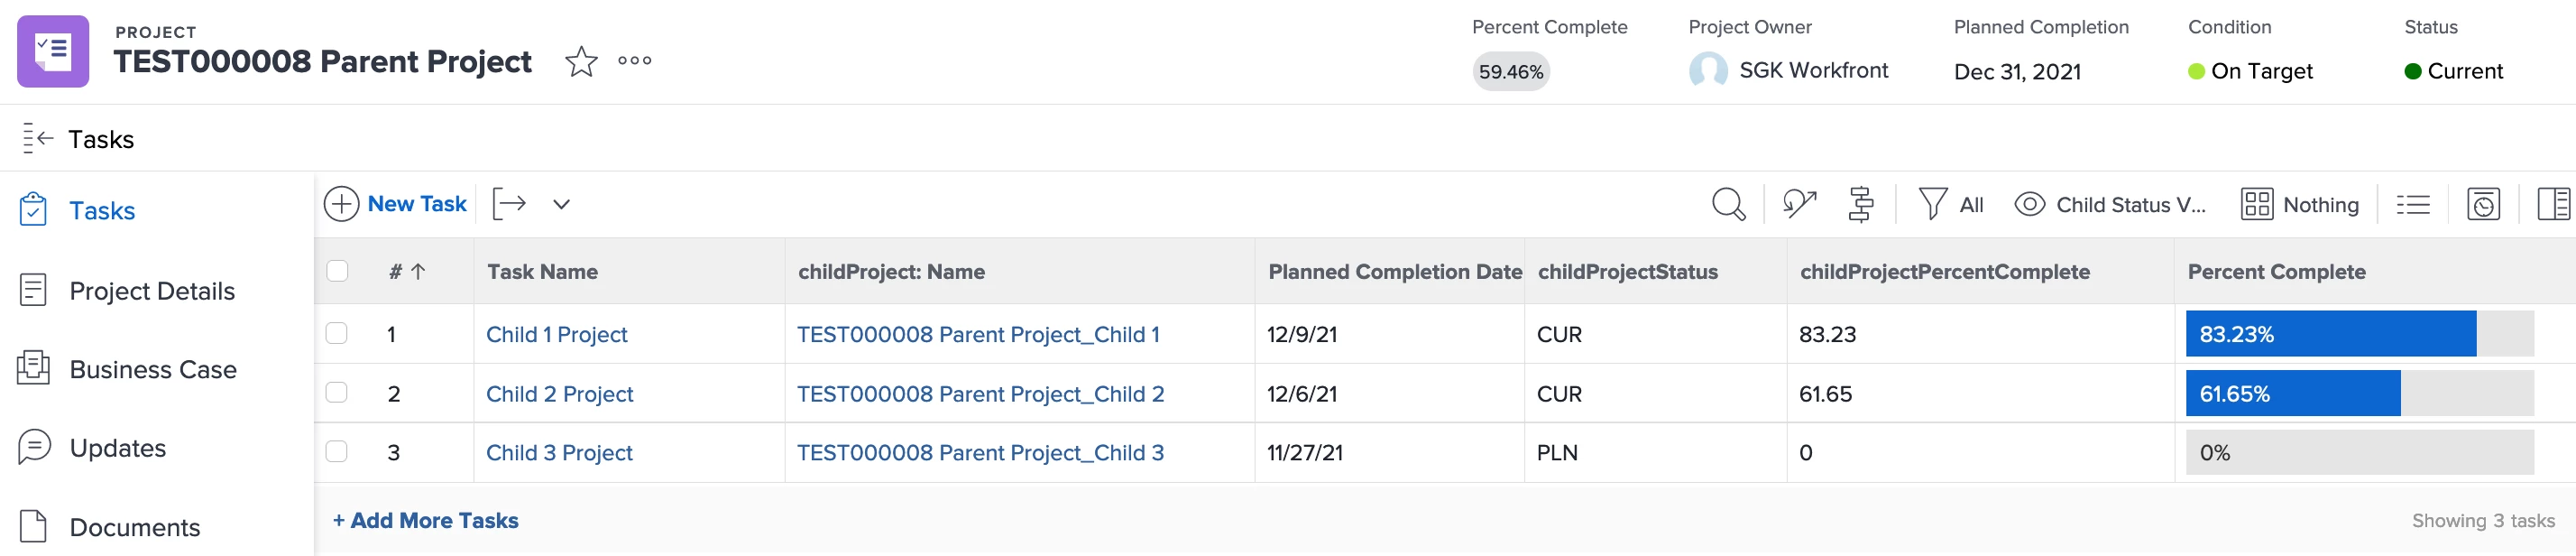Image resolution: width=2576 pixels, height=556 pixels.
Task: Click the 83.23% percent complete bar
Action: (x=2330, y=334)
